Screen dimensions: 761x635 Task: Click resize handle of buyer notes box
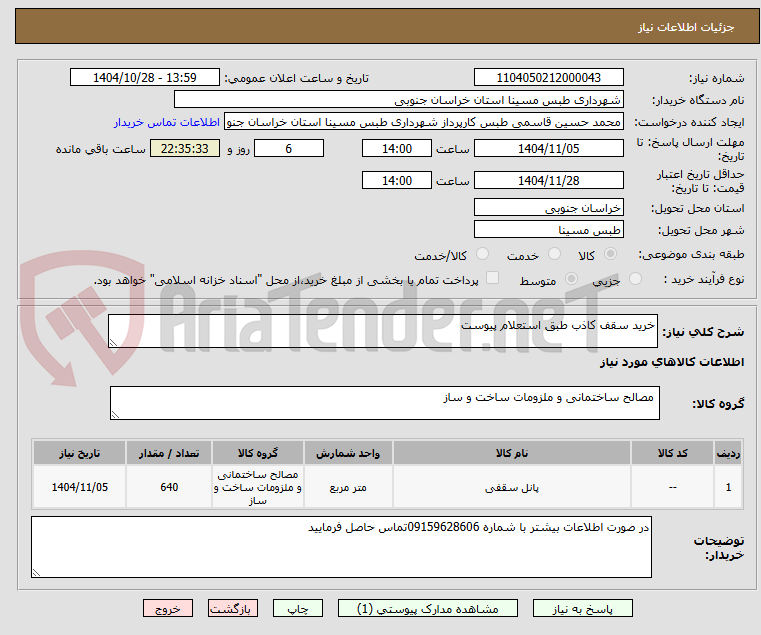pos(36,572)
